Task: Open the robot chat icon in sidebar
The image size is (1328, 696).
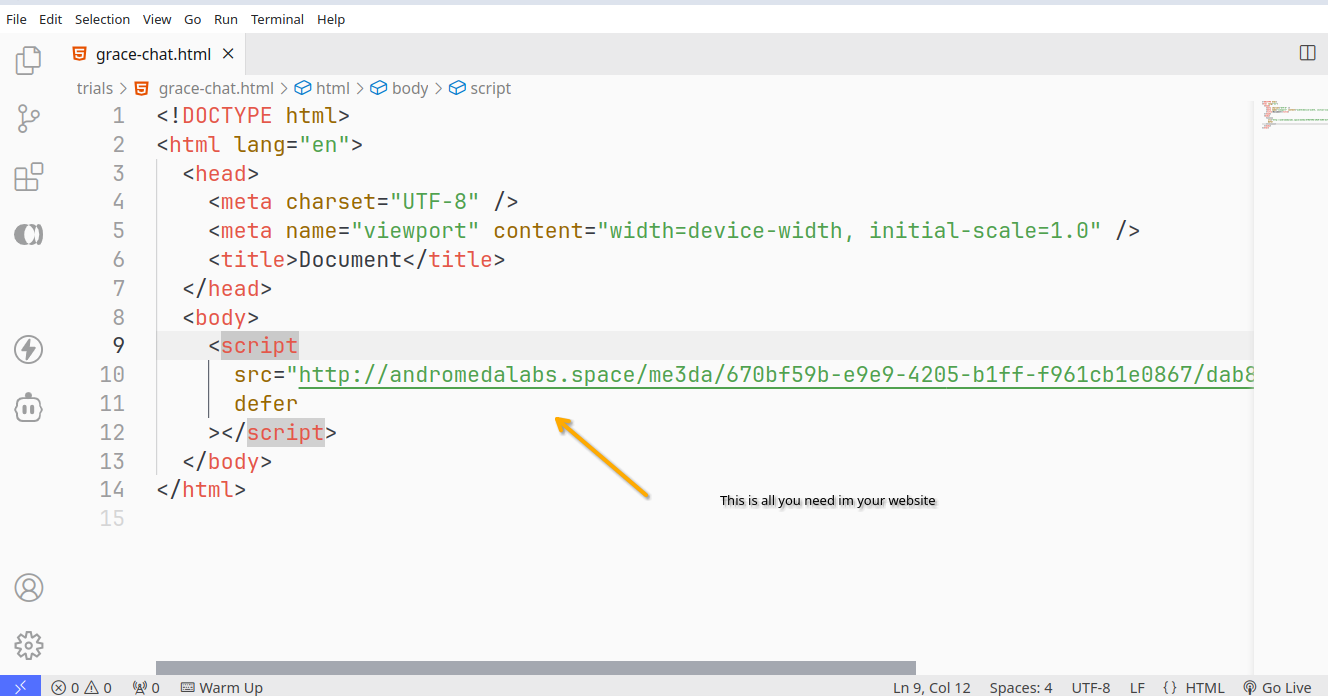Action: pyautogui.click(x=28, y=407)
